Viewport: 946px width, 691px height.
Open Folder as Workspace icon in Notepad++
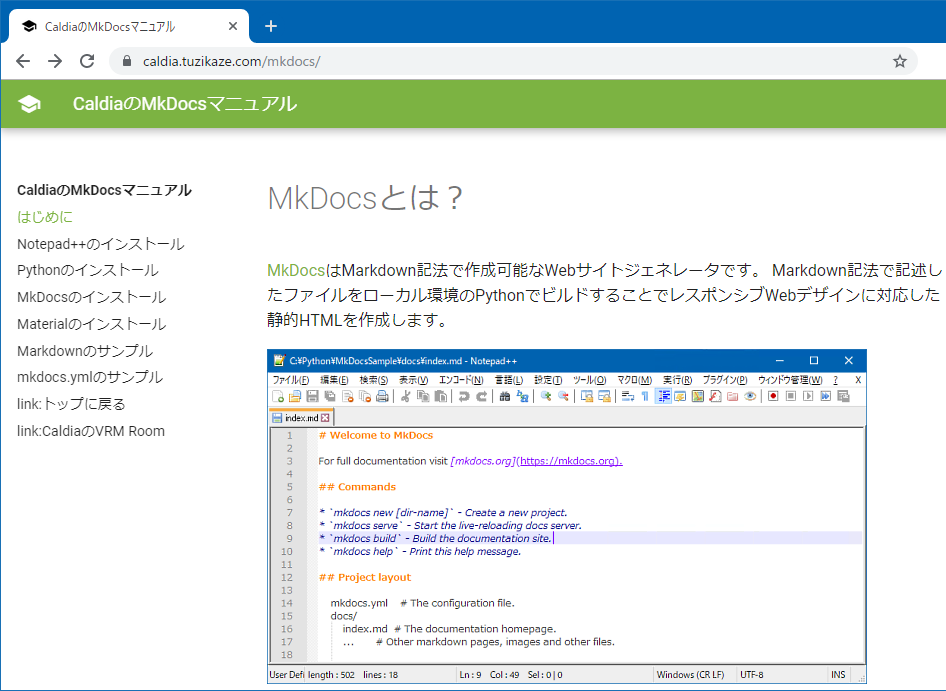pyautogui.click(x=732, y=396)
